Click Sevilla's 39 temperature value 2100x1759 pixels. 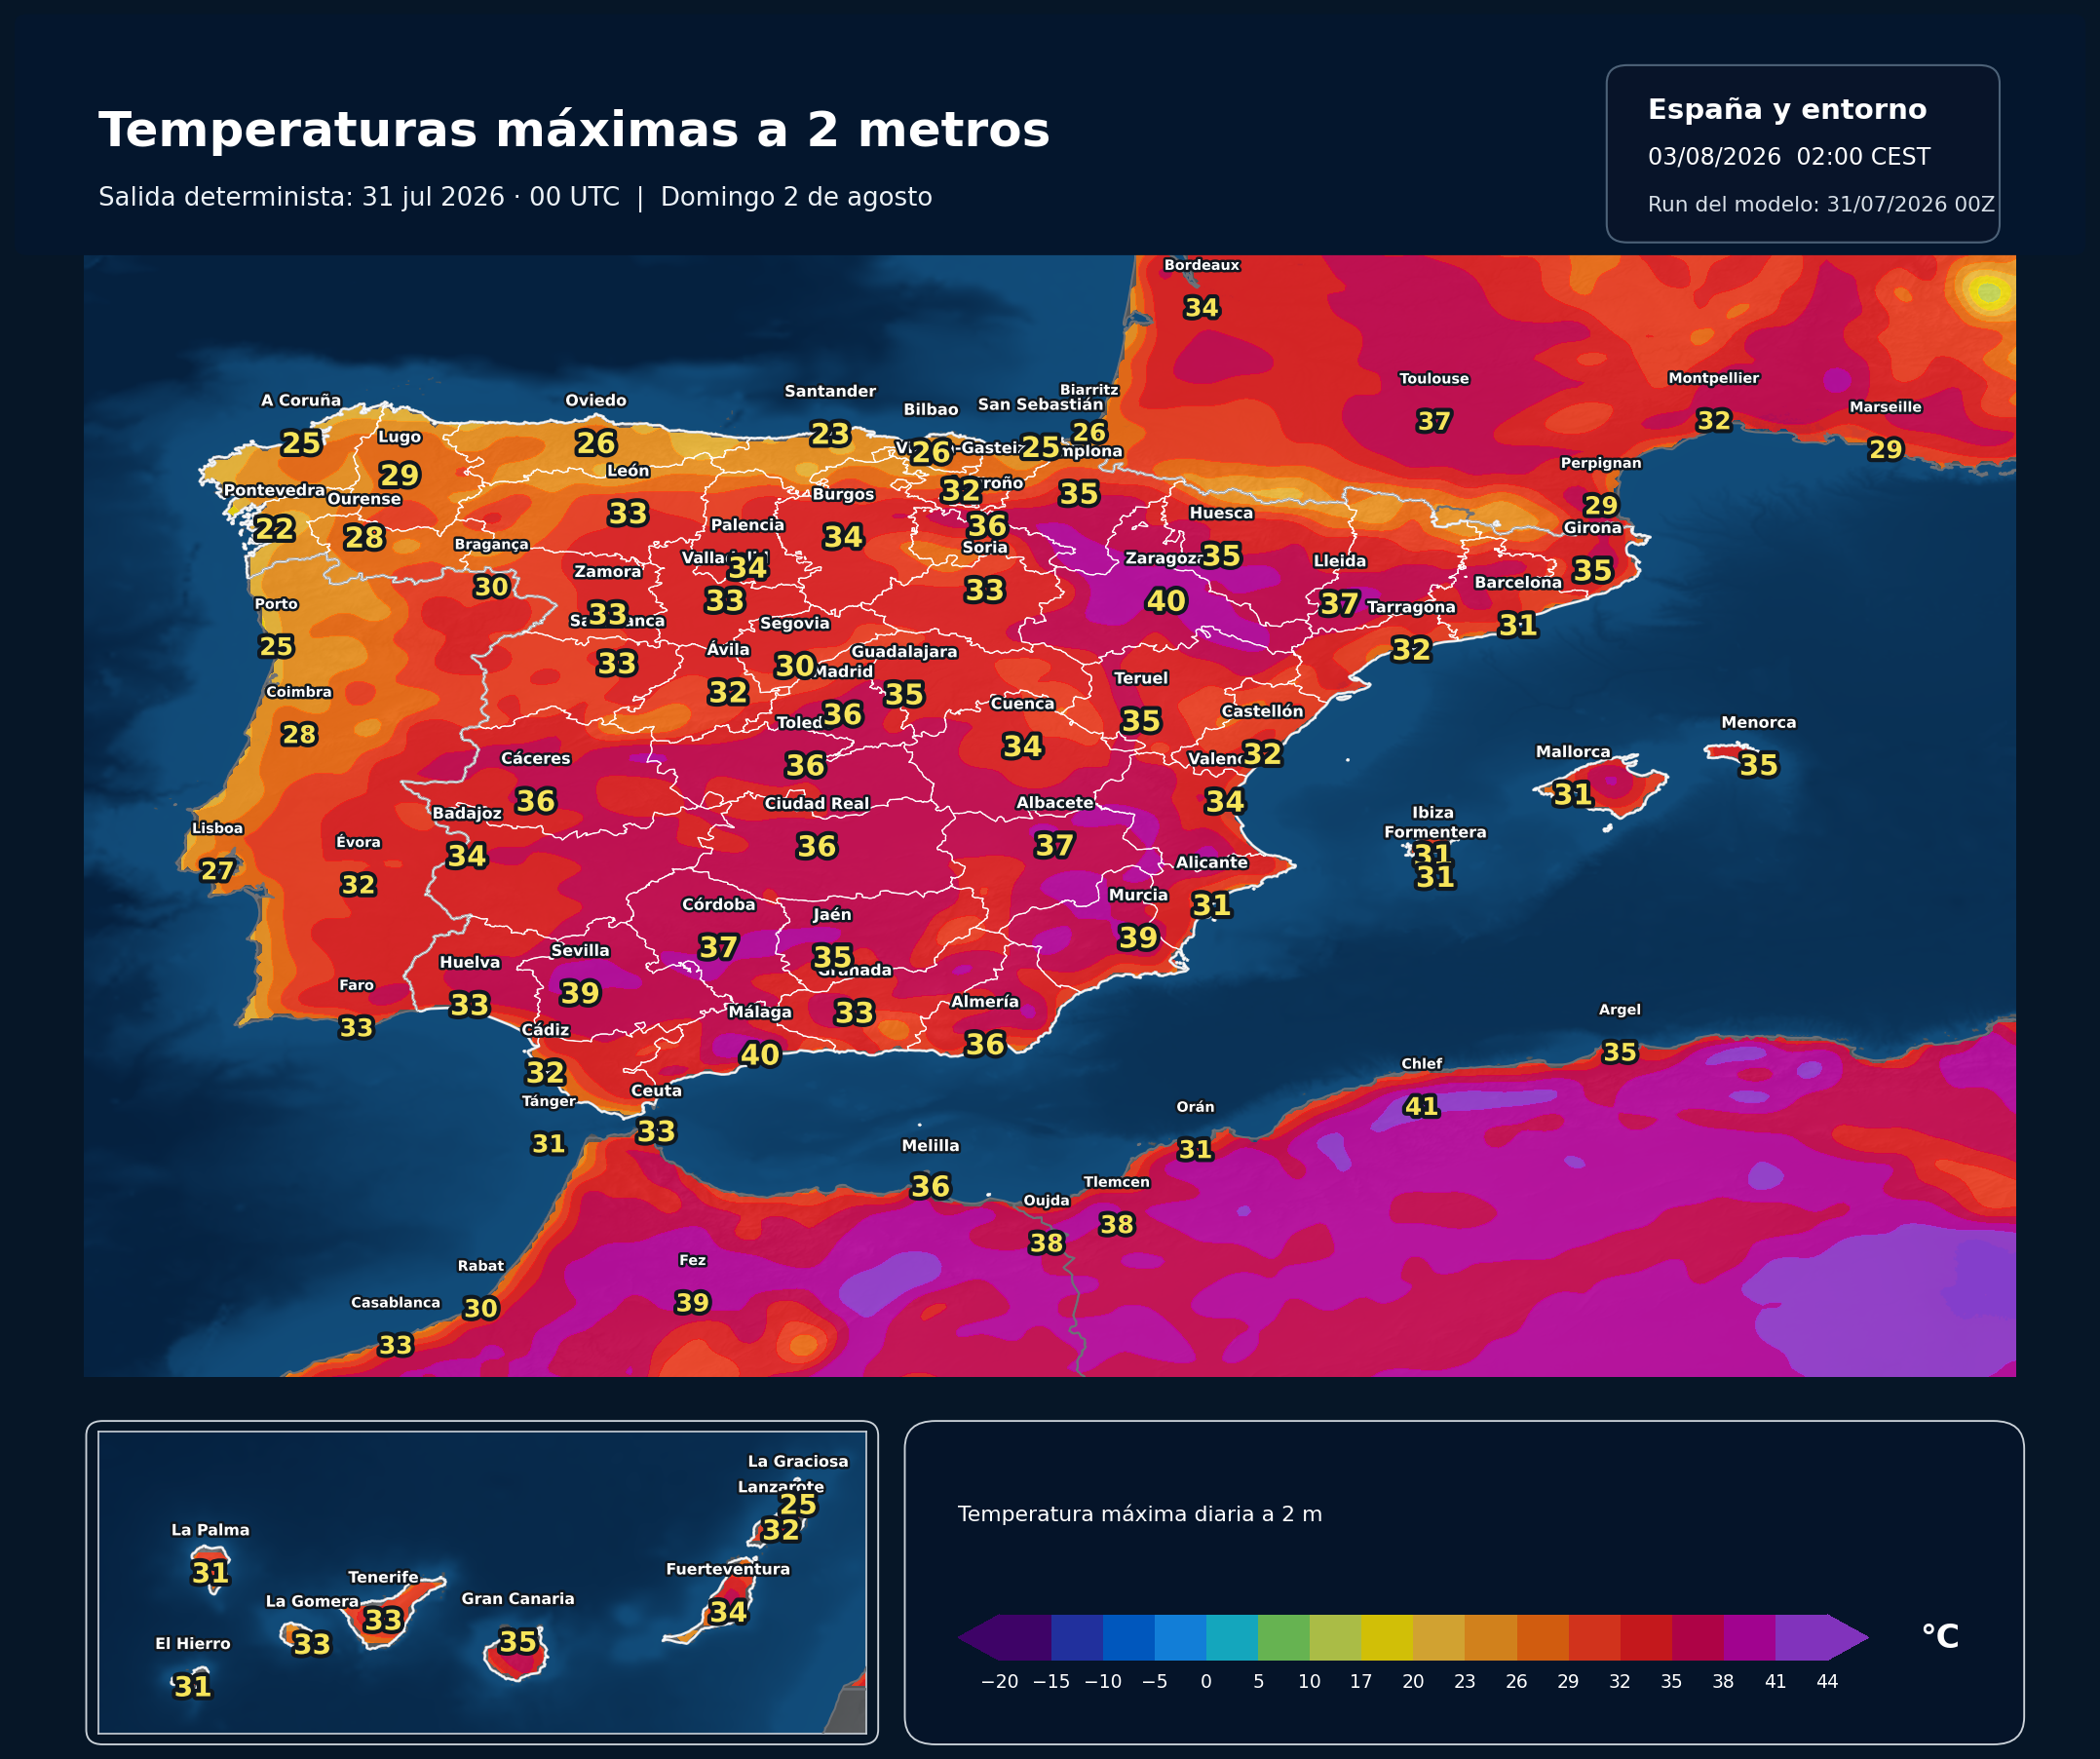click(x=580, y=993)
